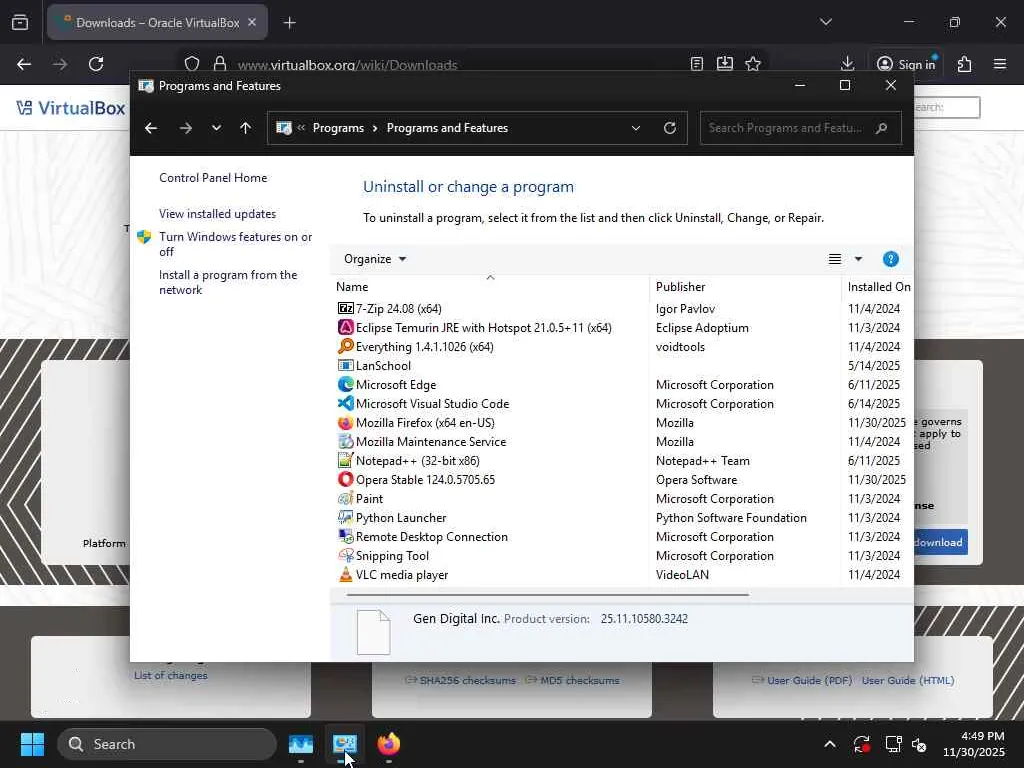Open Control Panel Home link
This screenshot has width=1024, height=768.
click(213, 178)
